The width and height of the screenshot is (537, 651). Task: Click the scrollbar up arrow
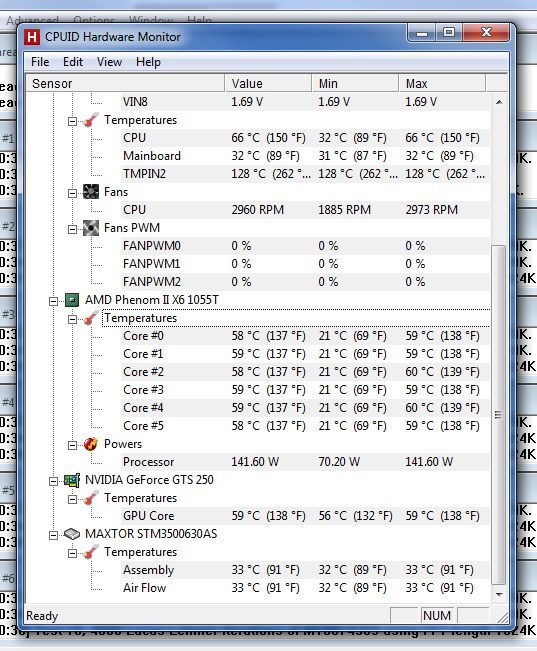point(499,102)
